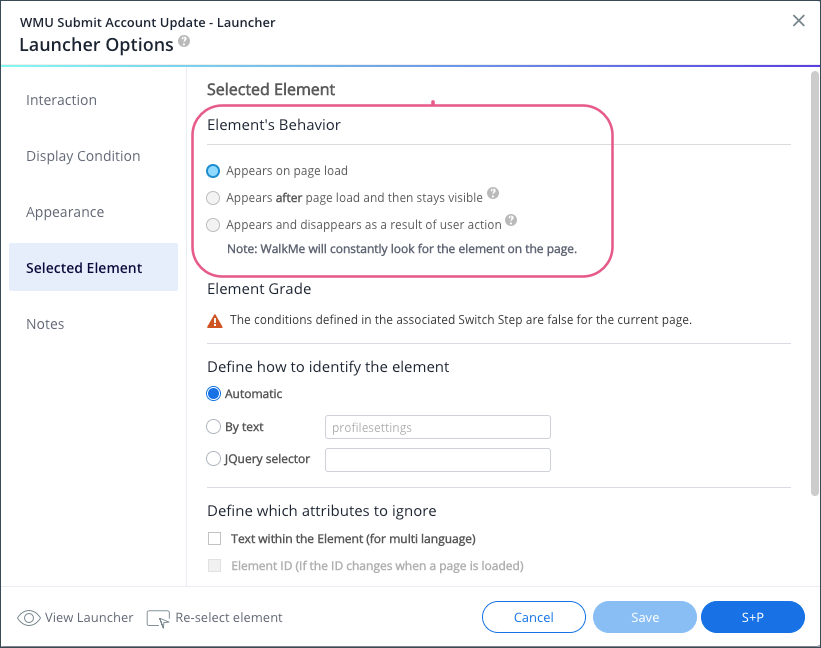Choose the JQuery selector radio option
This screenshot has width=821, height=648.
coord(213,459)
